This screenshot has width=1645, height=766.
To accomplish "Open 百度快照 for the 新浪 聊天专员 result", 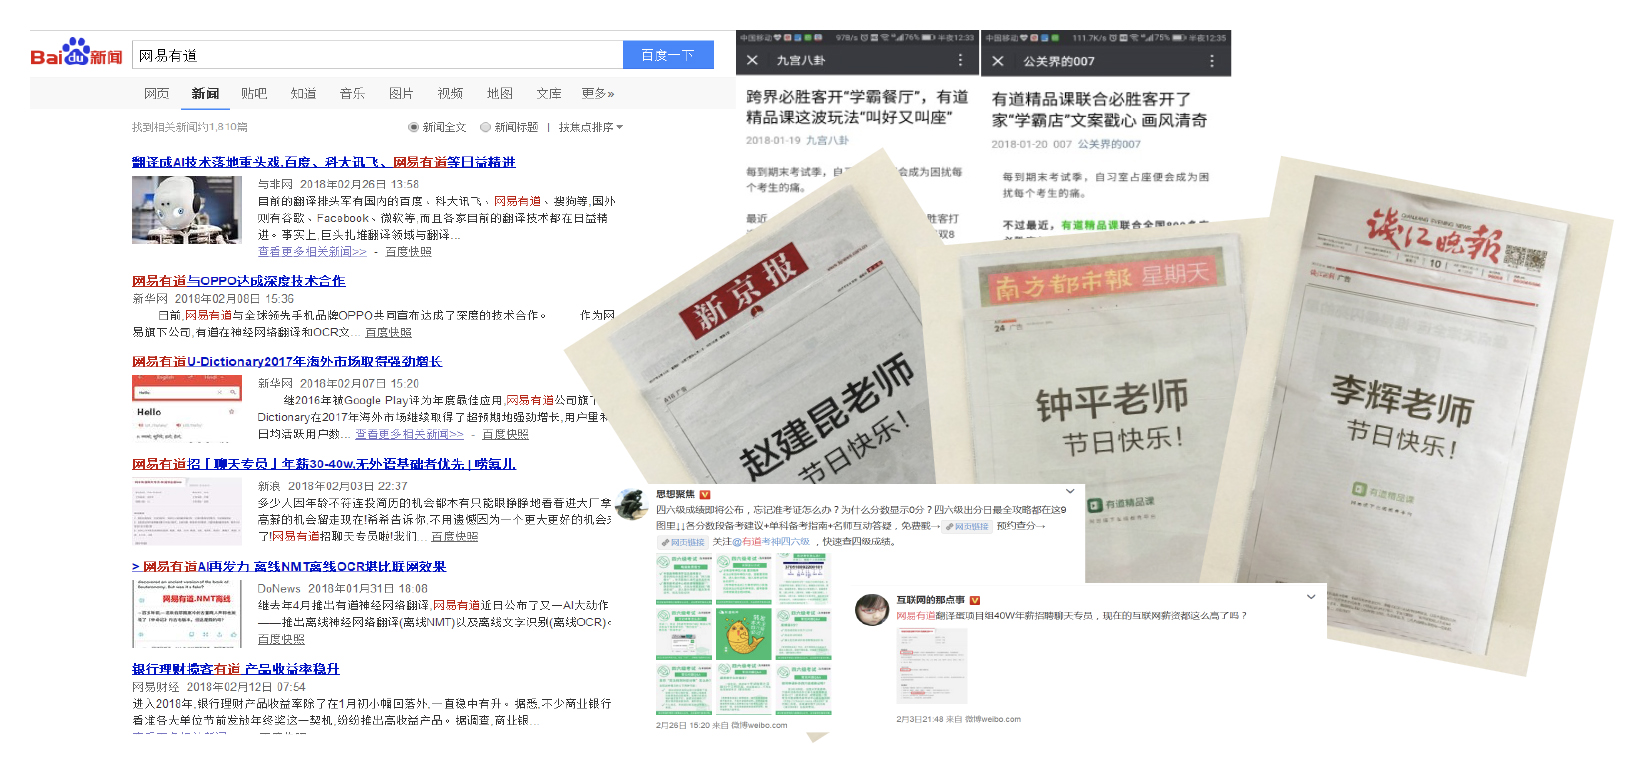I will click(x=455, y=536).
